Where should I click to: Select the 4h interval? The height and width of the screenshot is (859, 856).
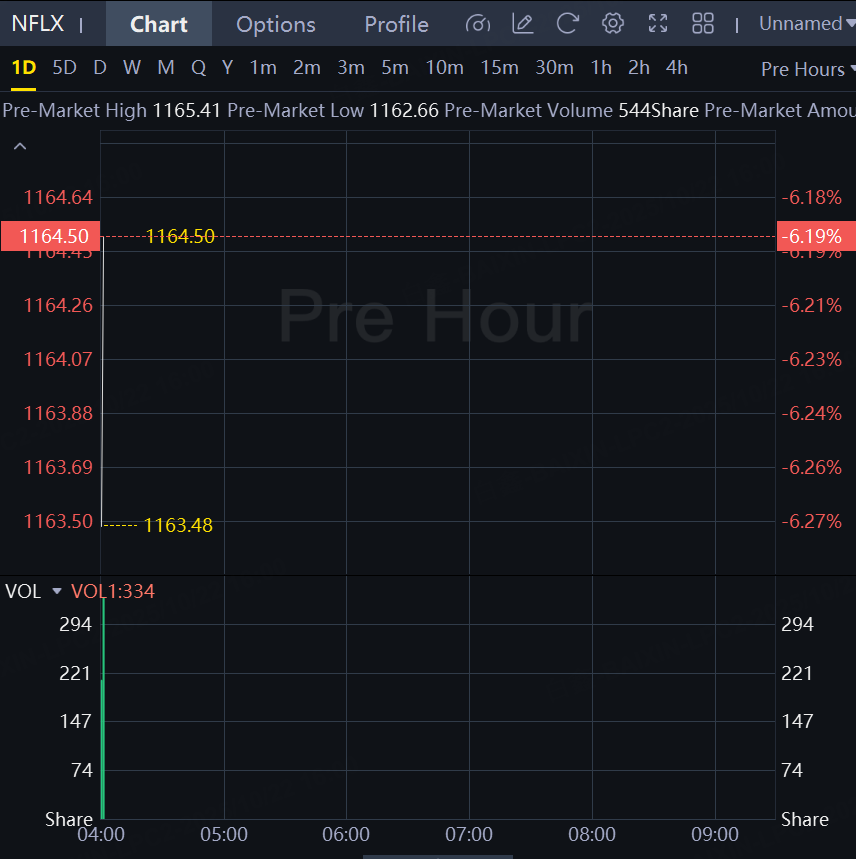pos(676,68)
